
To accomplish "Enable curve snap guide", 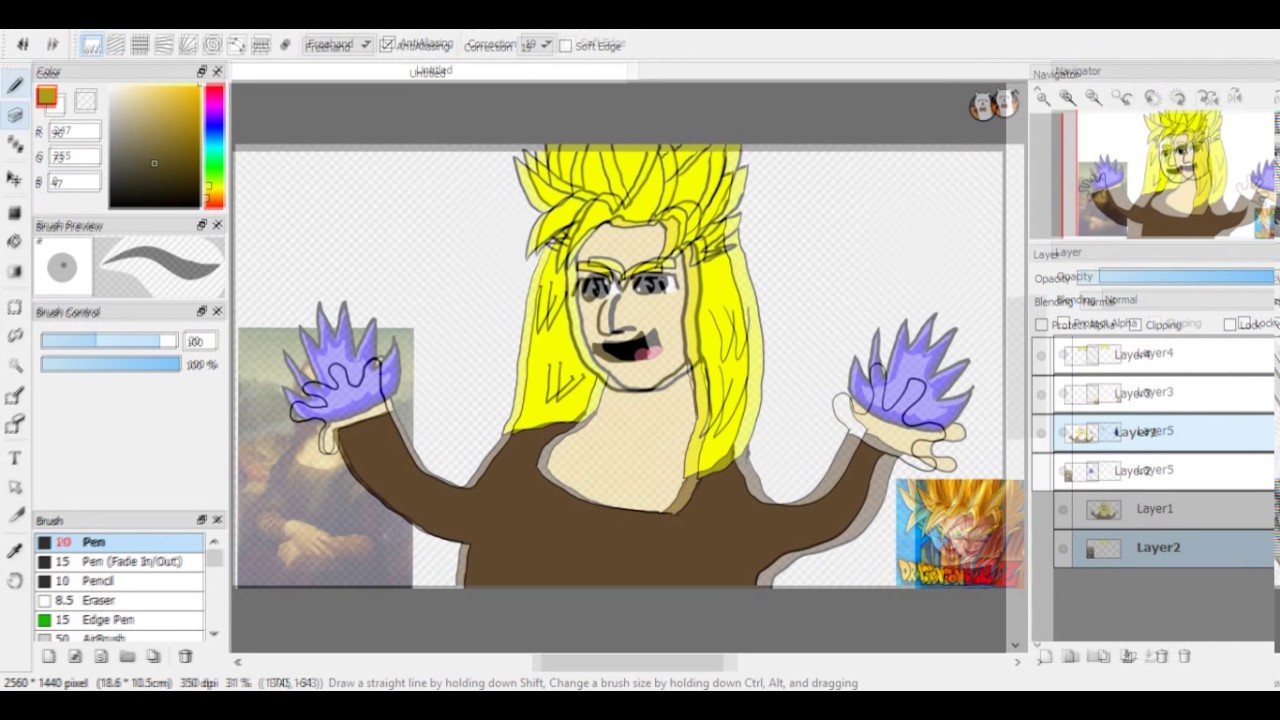I will pyautogui.click(x=237, y=45).
